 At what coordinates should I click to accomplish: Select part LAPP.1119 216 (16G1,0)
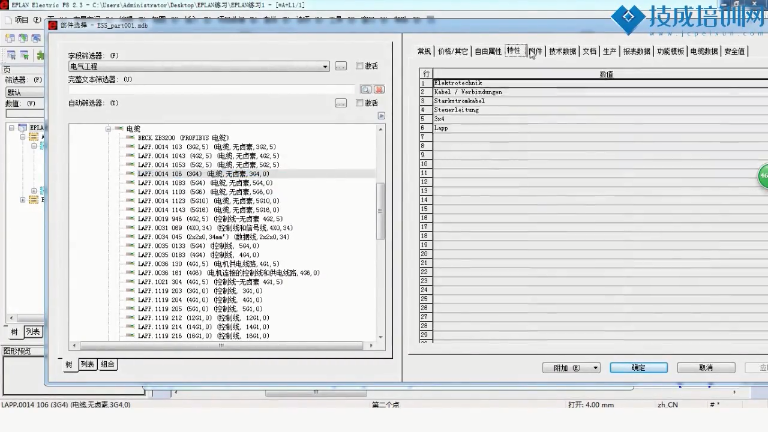point(203,336)
